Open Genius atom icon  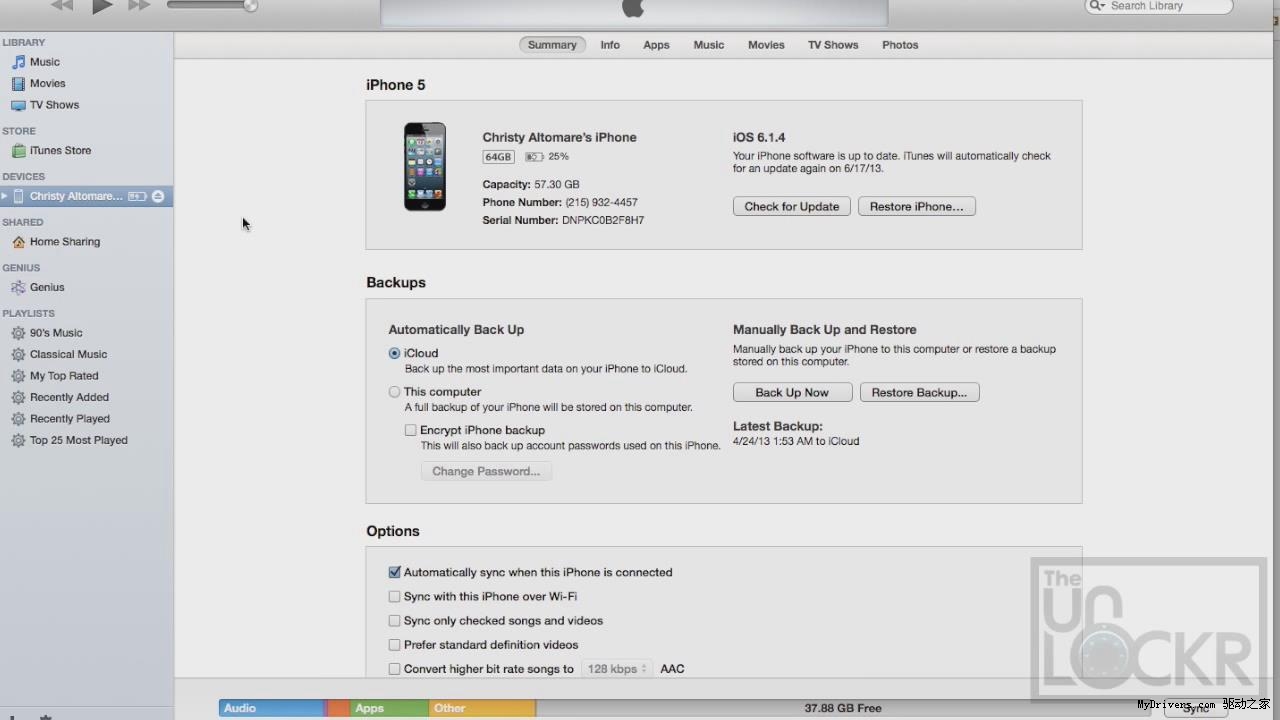click(18, 287)
